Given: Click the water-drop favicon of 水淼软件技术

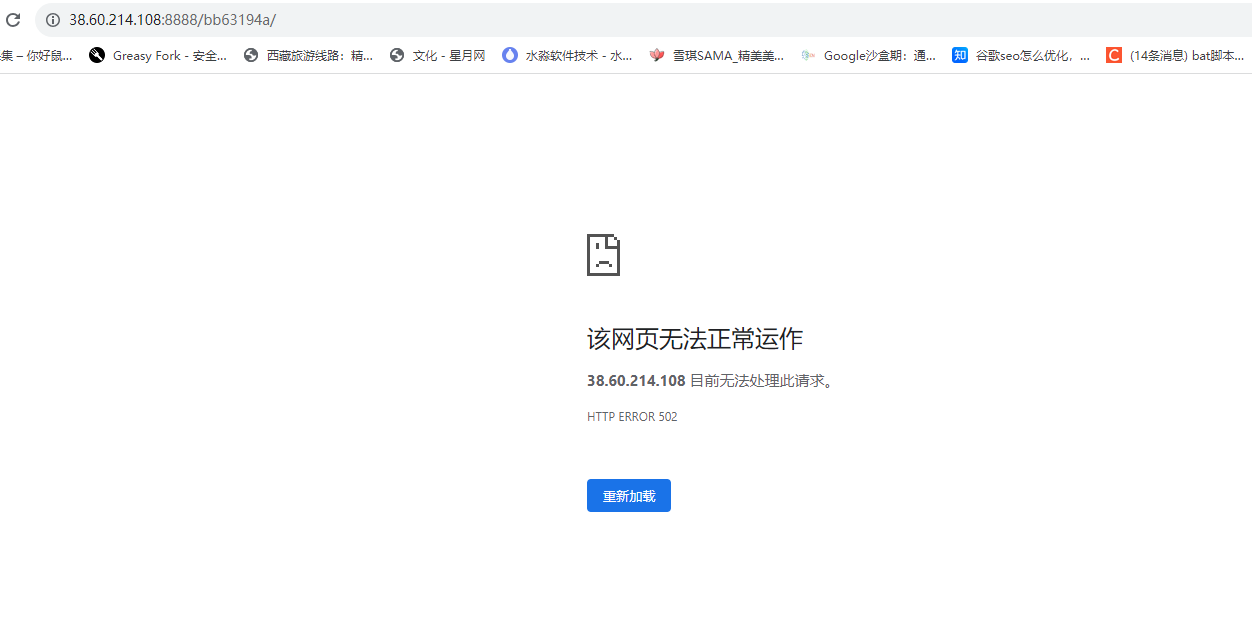Looking at the screenshot, I should (510, 56).
